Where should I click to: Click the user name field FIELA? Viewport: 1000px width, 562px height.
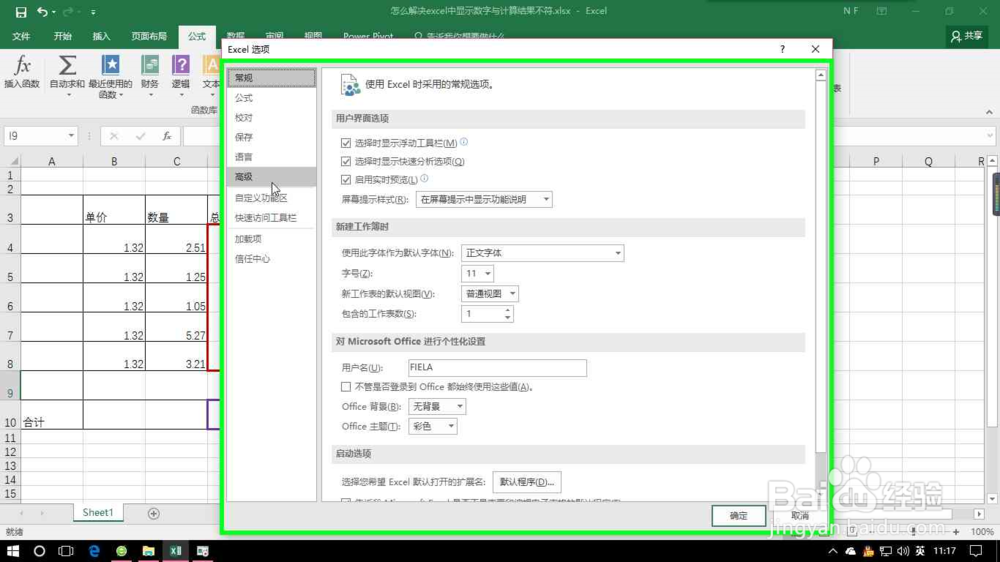497,367
